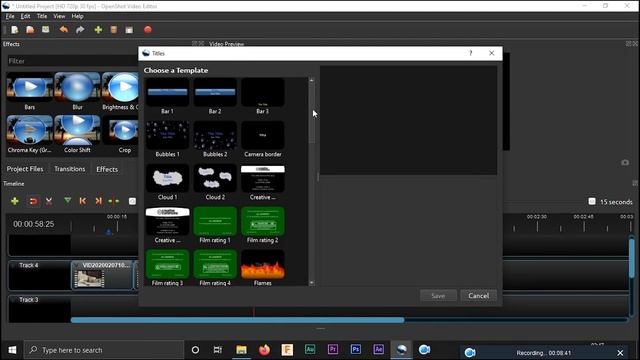The width and height of the screenshot is (640, 360).
Task: Select the Film rating 3 template
Action: [167, 268]
